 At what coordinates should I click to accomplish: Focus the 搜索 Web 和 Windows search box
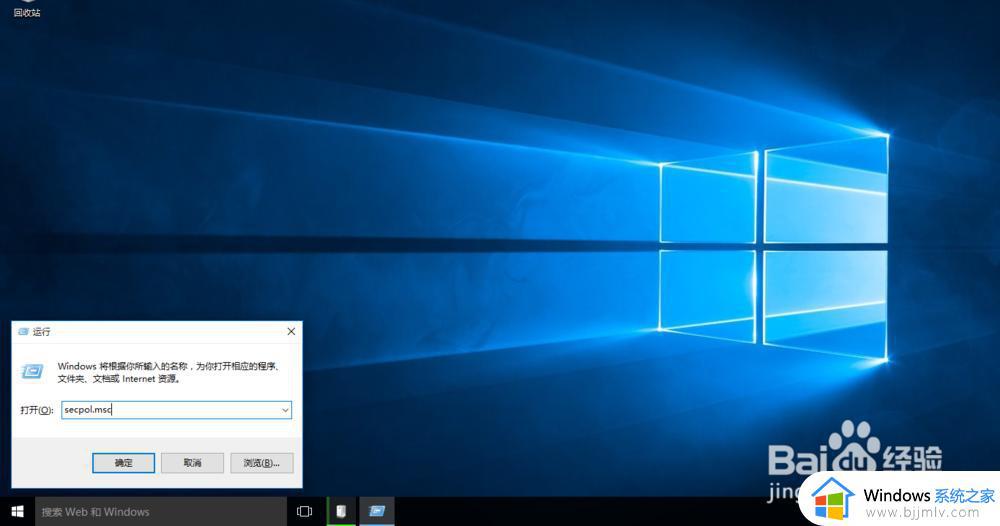[x=161, y=511]
